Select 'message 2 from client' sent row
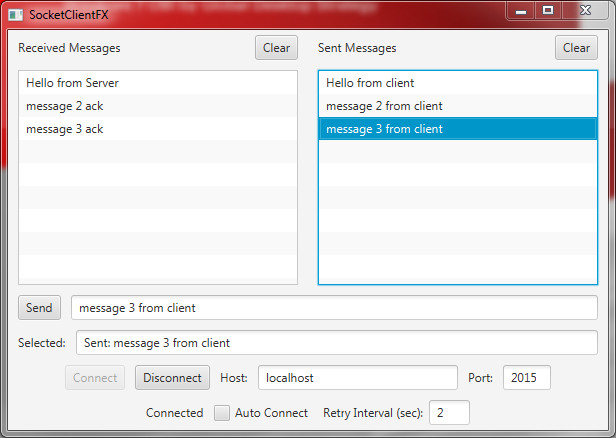The image size is (616, 438). tap(458, 106)
